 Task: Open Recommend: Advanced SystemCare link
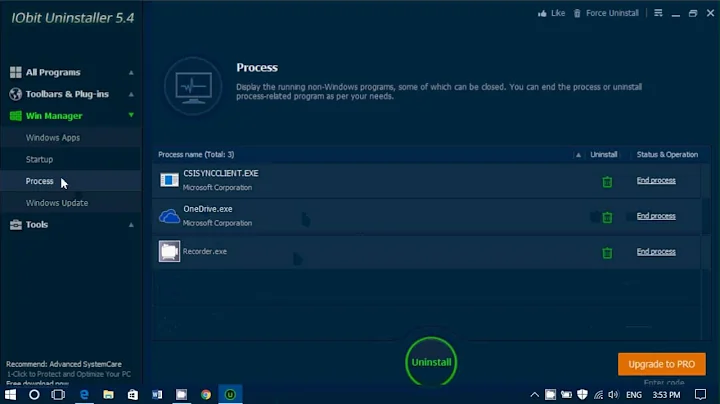click(64, 364)
